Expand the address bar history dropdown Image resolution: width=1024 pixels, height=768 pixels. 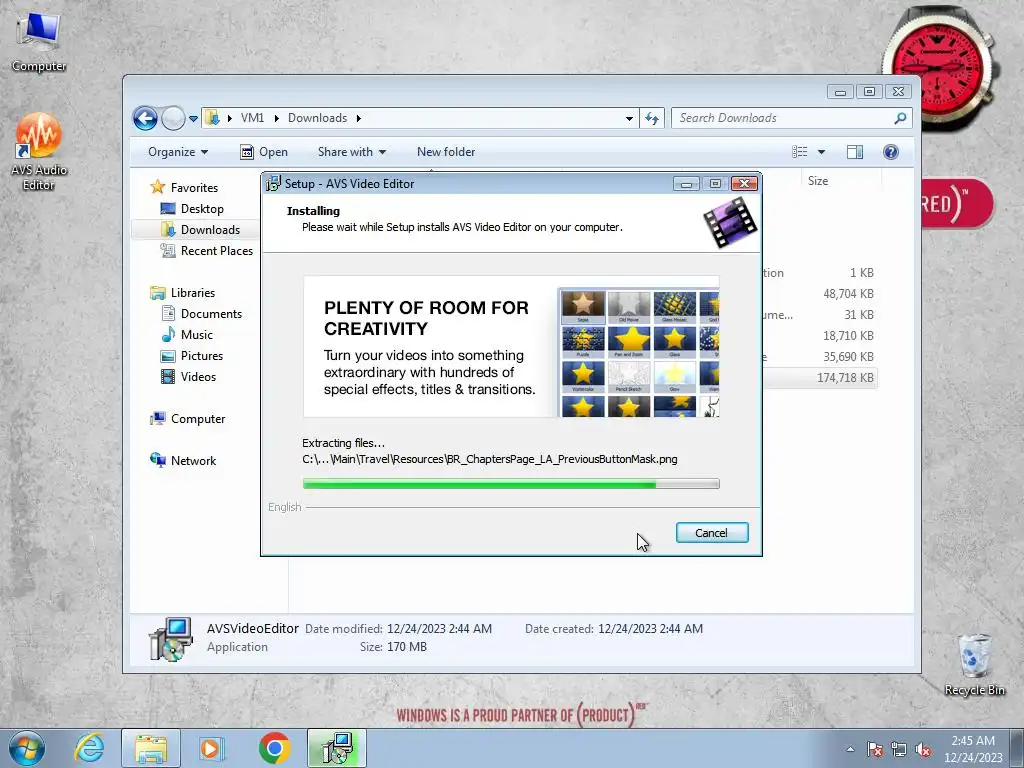pos(629,118)
